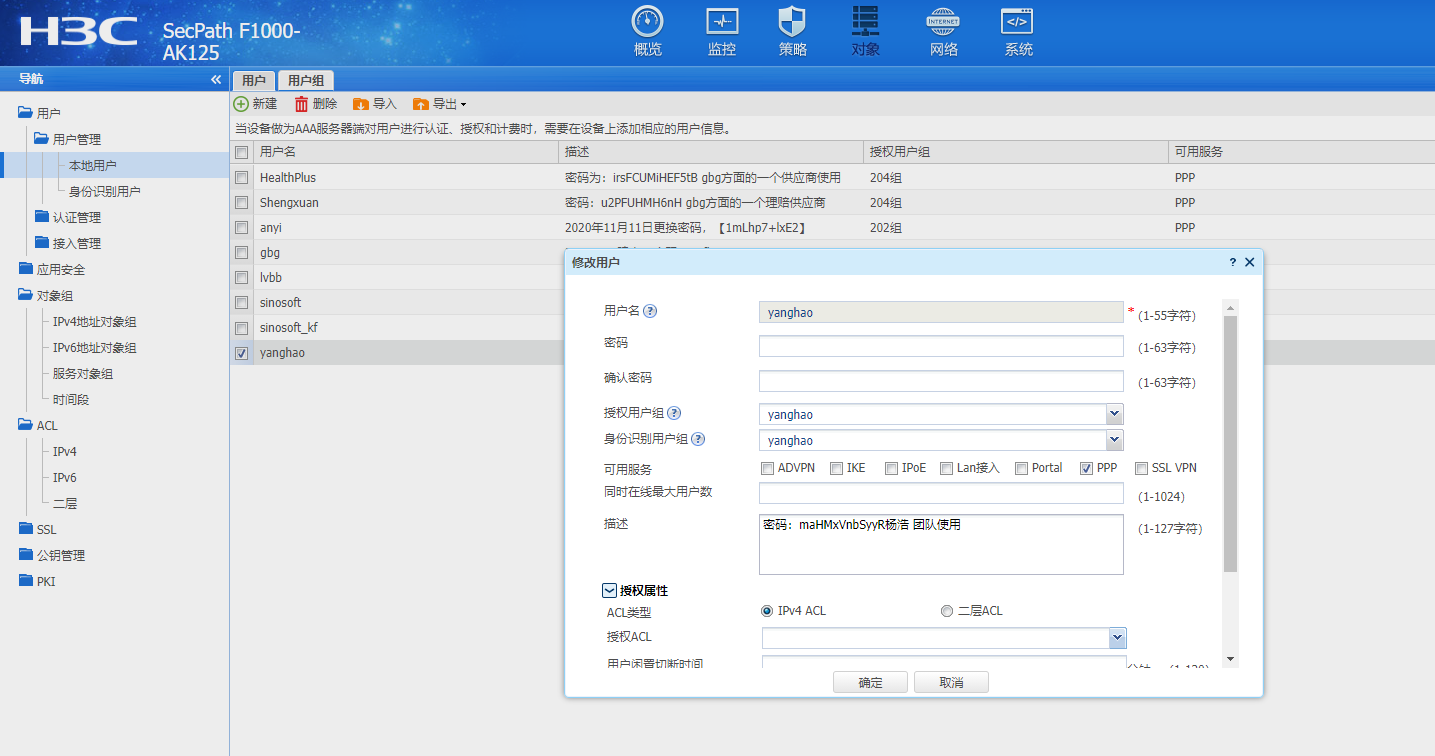The height and width of the screenshot is (756, 1435).
Task: Click the 新建 green plus icon
Action: (241, 104)
